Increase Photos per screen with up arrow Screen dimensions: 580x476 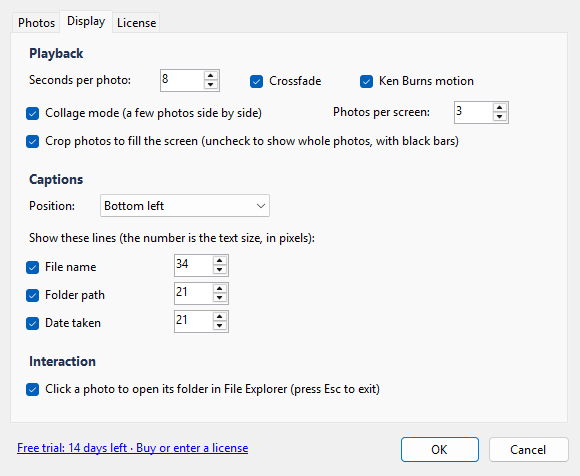(x=500, y=108)
